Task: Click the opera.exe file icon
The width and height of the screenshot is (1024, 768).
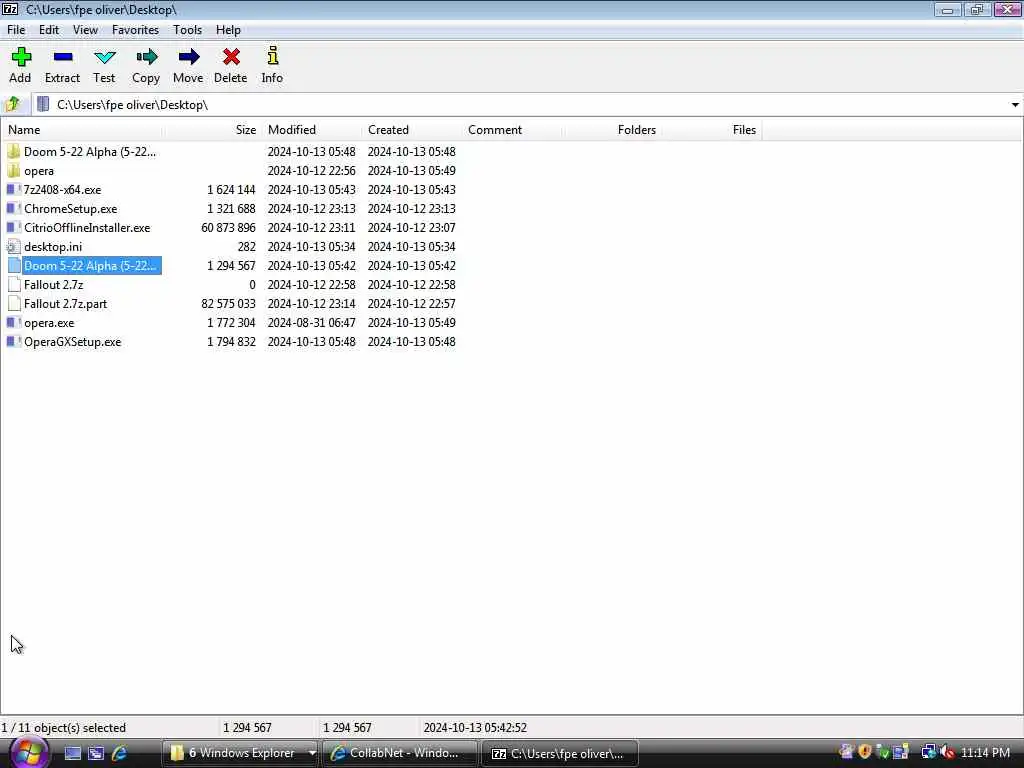Action: click(x=14, y=323)
